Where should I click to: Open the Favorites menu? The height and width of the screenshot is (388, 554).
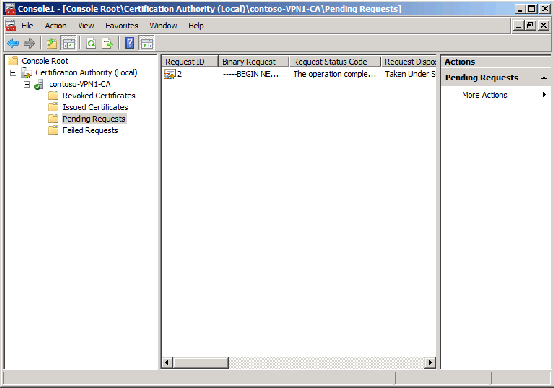tap(122, 25)
